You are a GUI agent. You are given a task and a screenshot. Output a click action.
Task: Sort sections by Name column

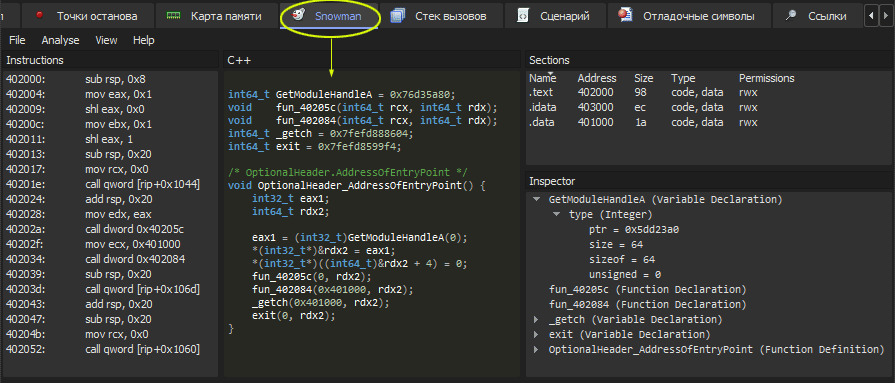[542, 78]
